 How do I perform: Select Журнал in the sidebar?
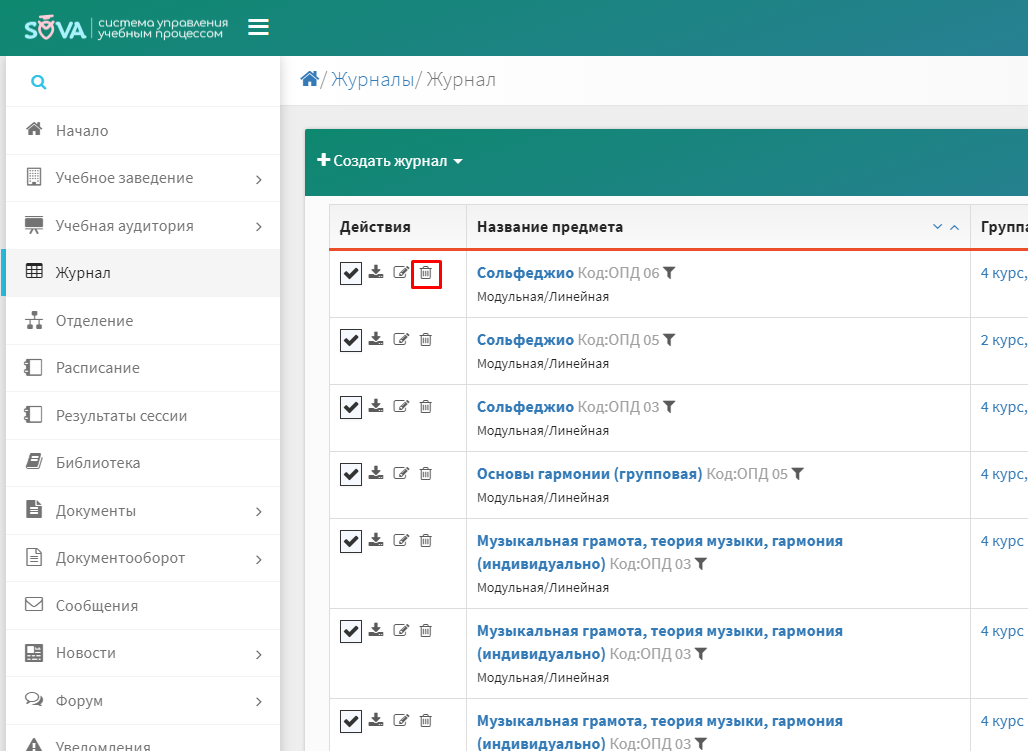coord(143,273)
